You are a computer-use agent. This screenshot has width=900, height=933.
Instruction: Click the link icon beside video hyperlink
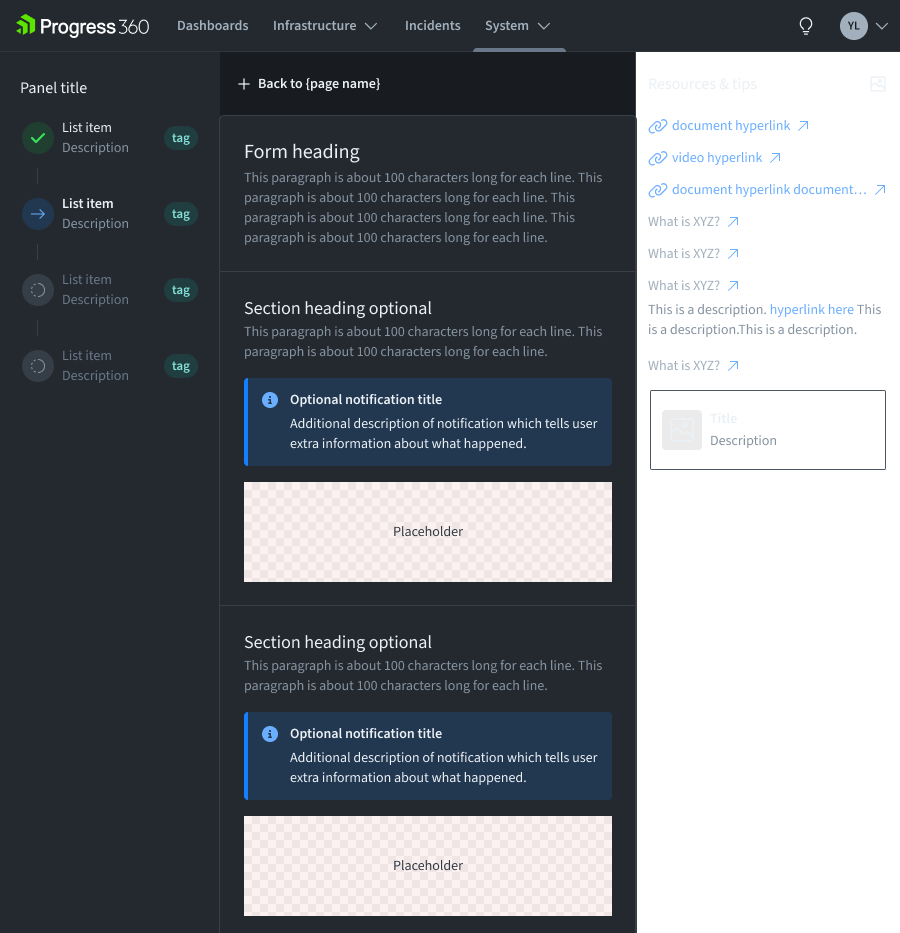point(657,158)
